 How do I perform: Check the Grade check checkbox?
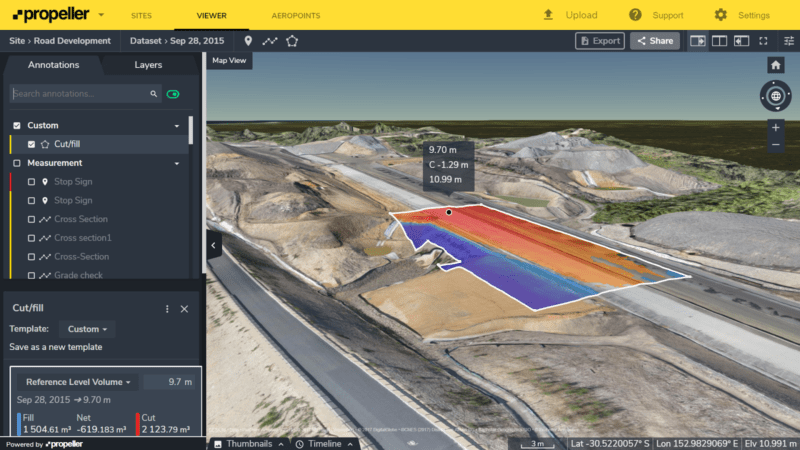coord(31,275)
